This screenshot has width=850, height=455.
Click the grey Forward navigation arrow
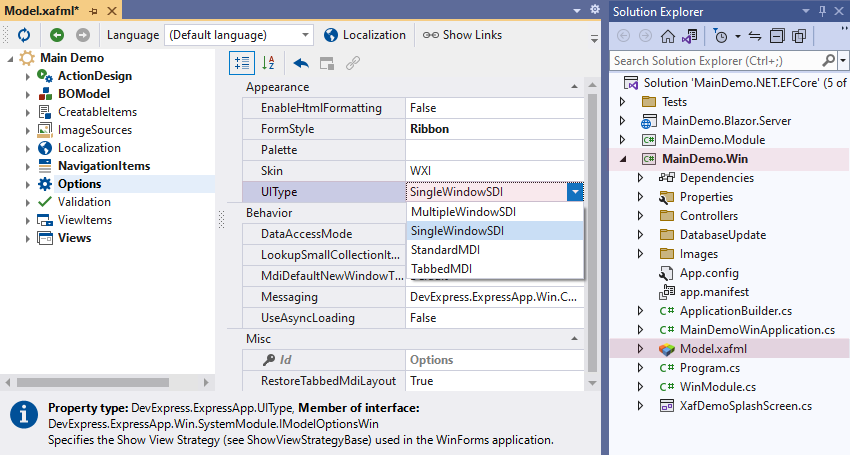point(82,35)
